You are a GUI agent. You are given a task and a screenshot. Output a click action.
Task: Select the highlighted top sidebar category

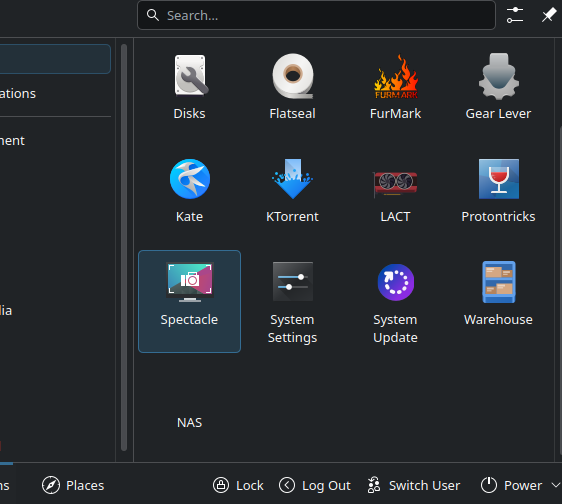pyautogui.click(x=54, y=59)
